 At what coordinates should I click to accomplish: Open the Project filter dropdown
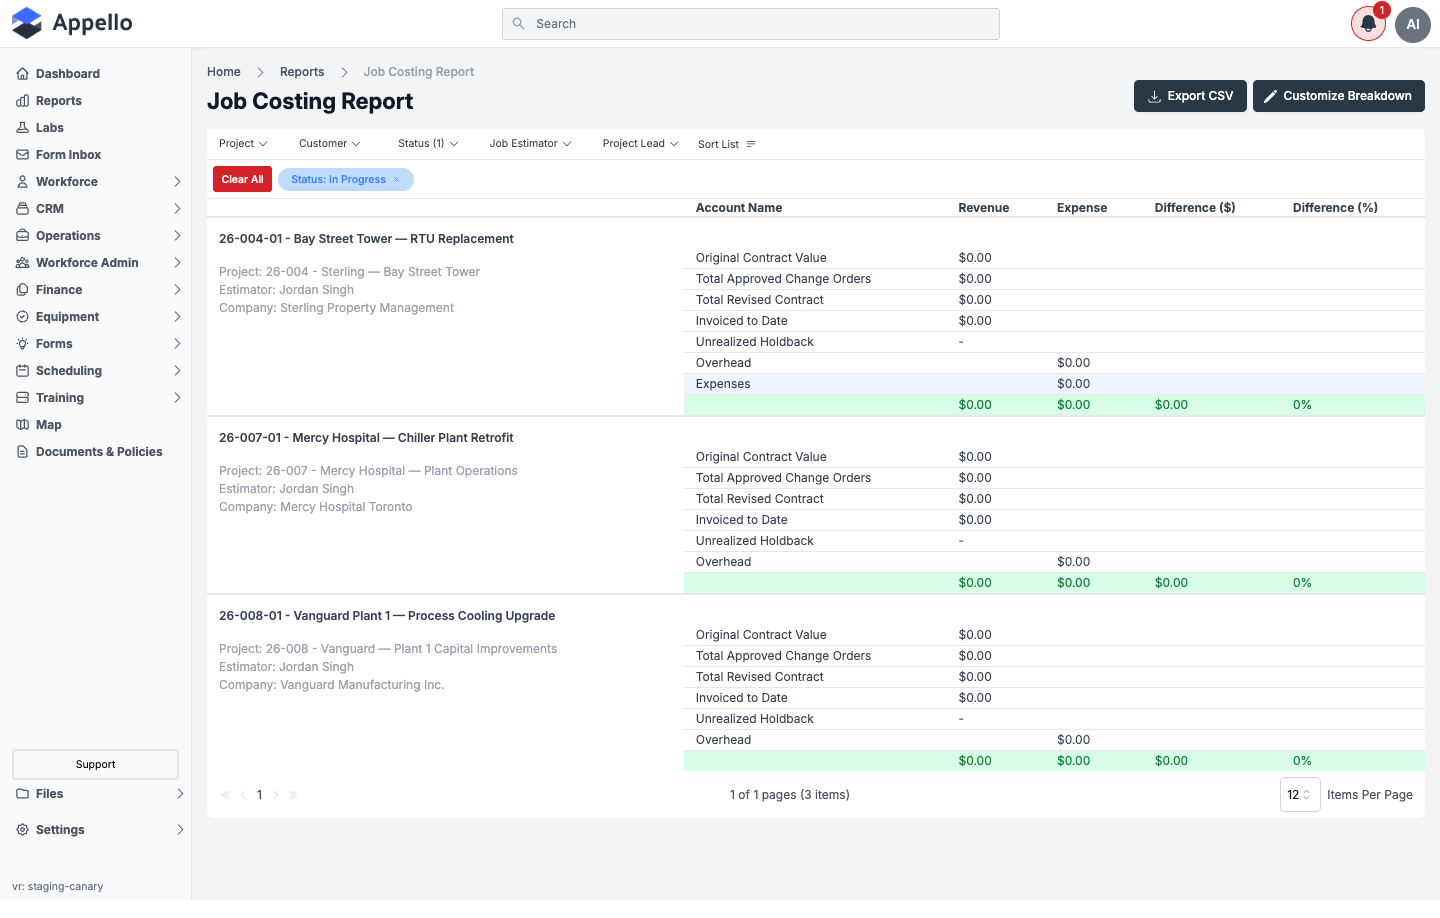pos(243,144)
